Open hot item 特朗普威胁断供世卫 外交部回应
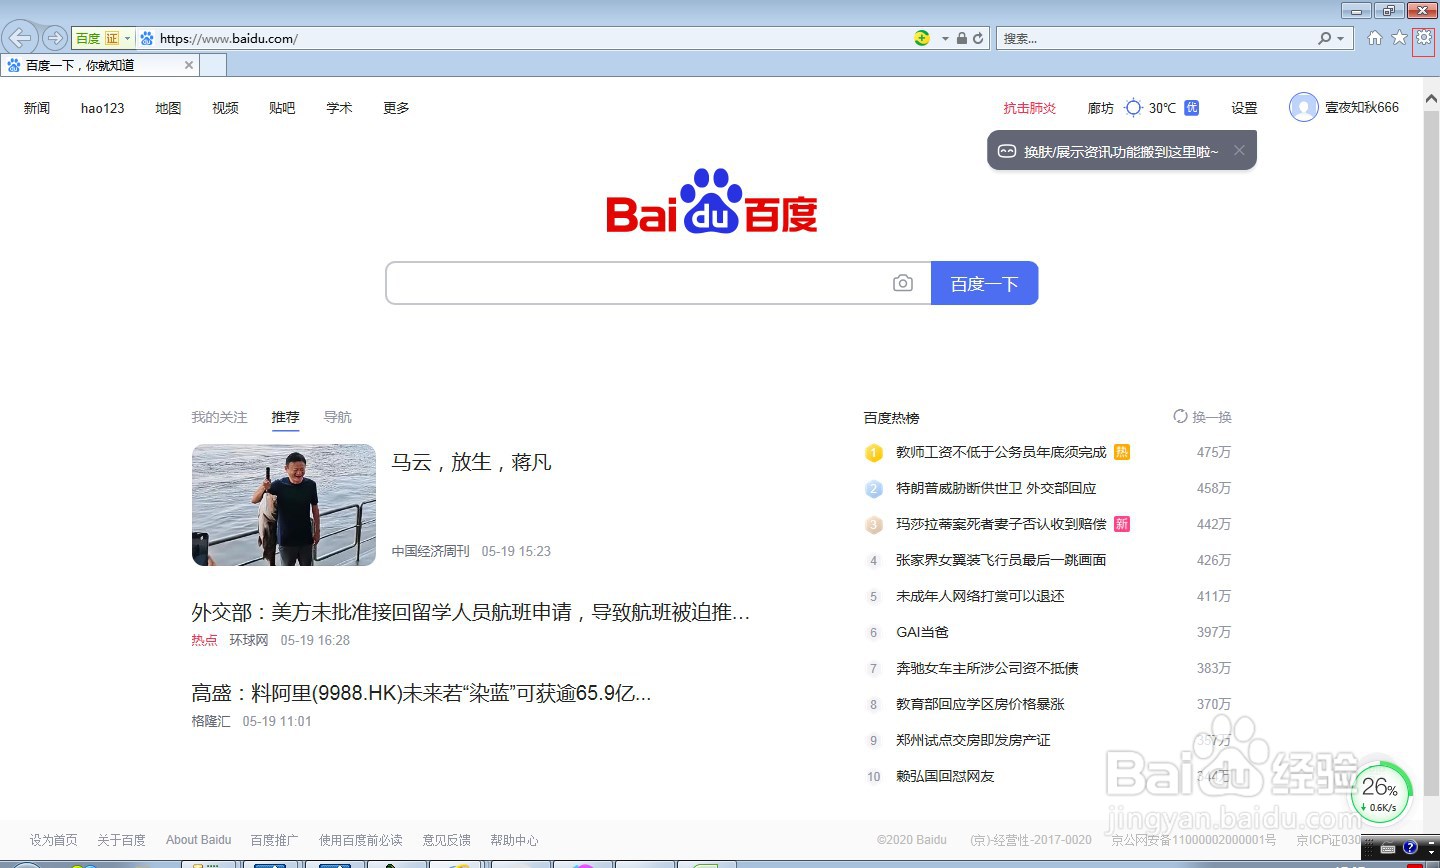The width and height of the screenshot is (1440, 868). [x=996, y=488]
